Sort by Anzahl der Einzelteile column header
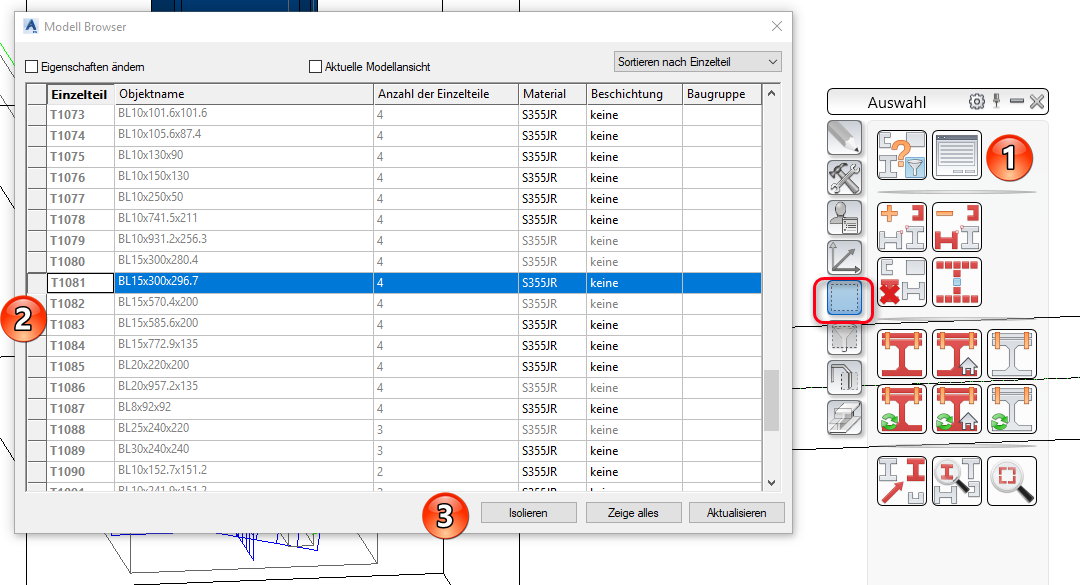The image size is (1080, 585). pyautogui.click(x=446, y=94)
